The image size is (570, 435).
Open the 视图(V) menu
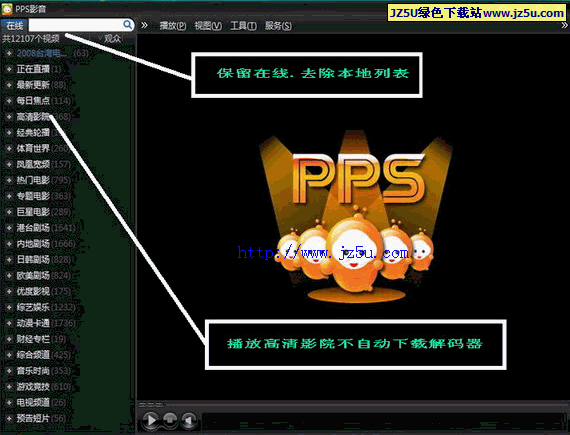pos(208,26)
